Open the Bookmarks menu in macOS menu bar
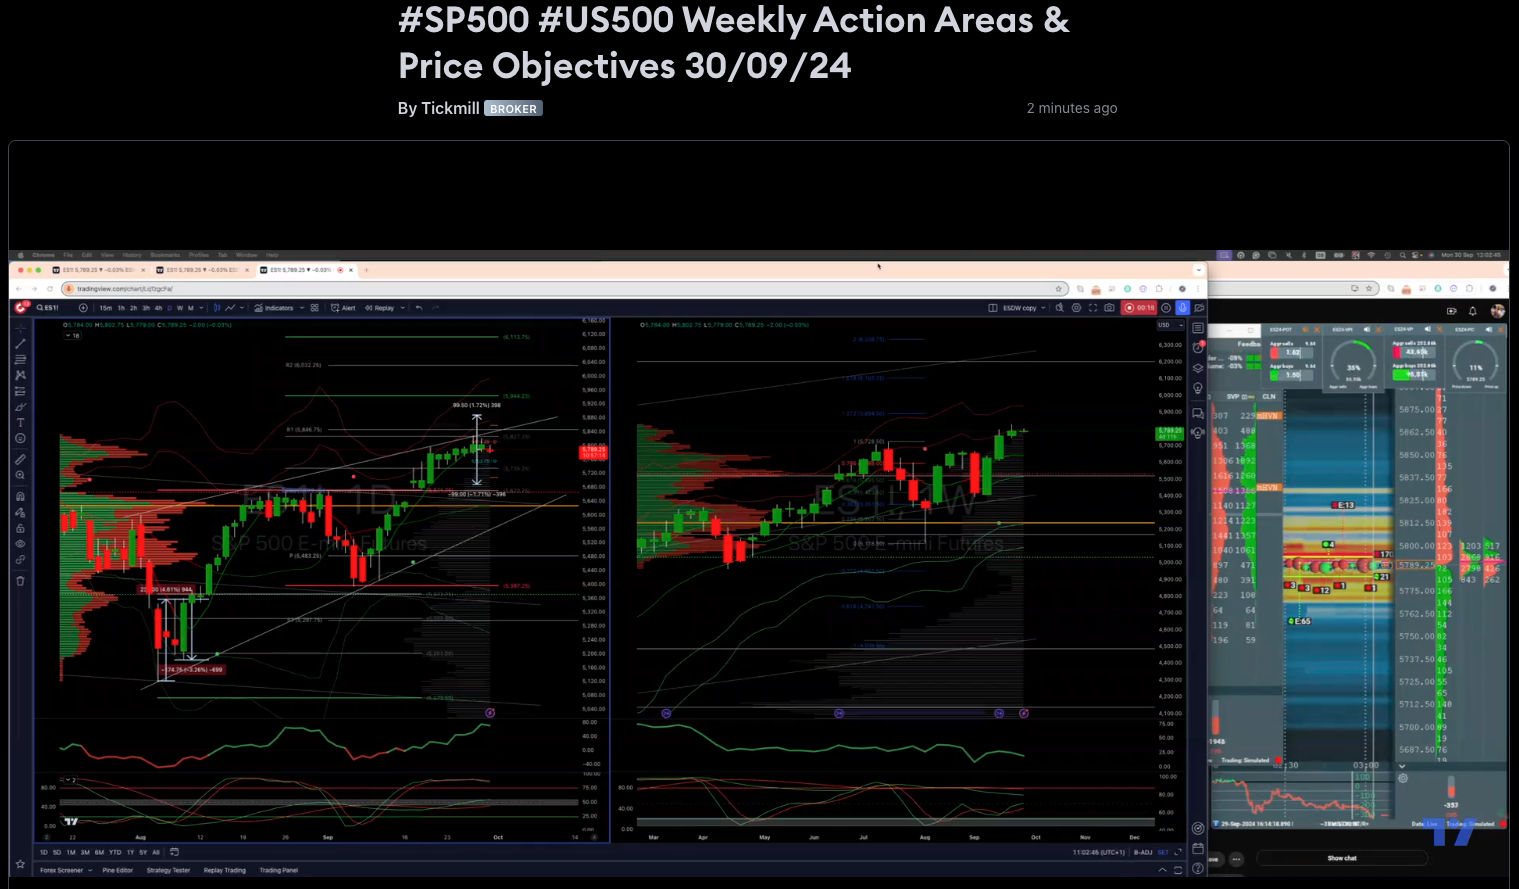The width and height of the screenshot is (1519, 889). 165,255
